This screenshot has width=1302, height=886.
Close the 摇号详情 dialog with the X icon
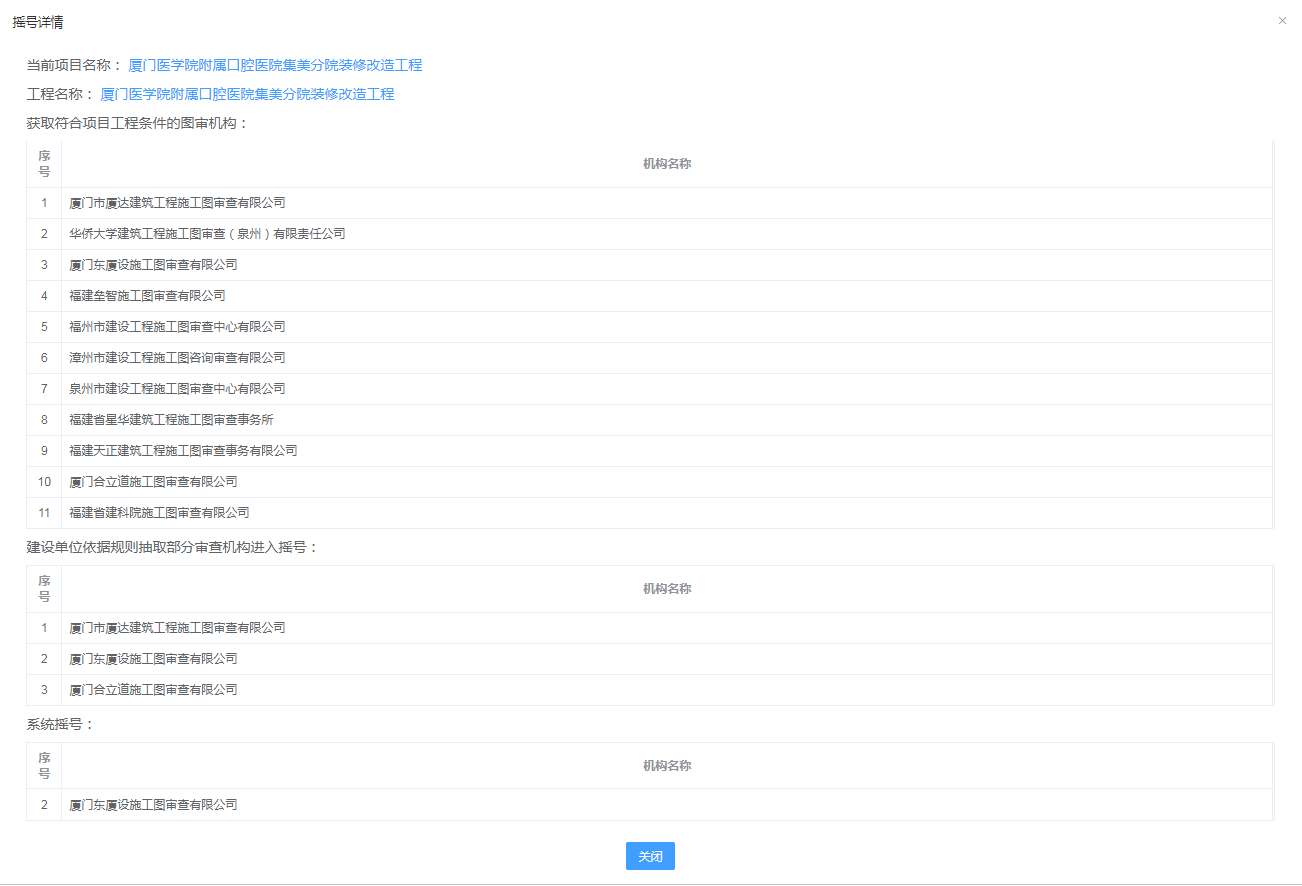coord(1282,21)
